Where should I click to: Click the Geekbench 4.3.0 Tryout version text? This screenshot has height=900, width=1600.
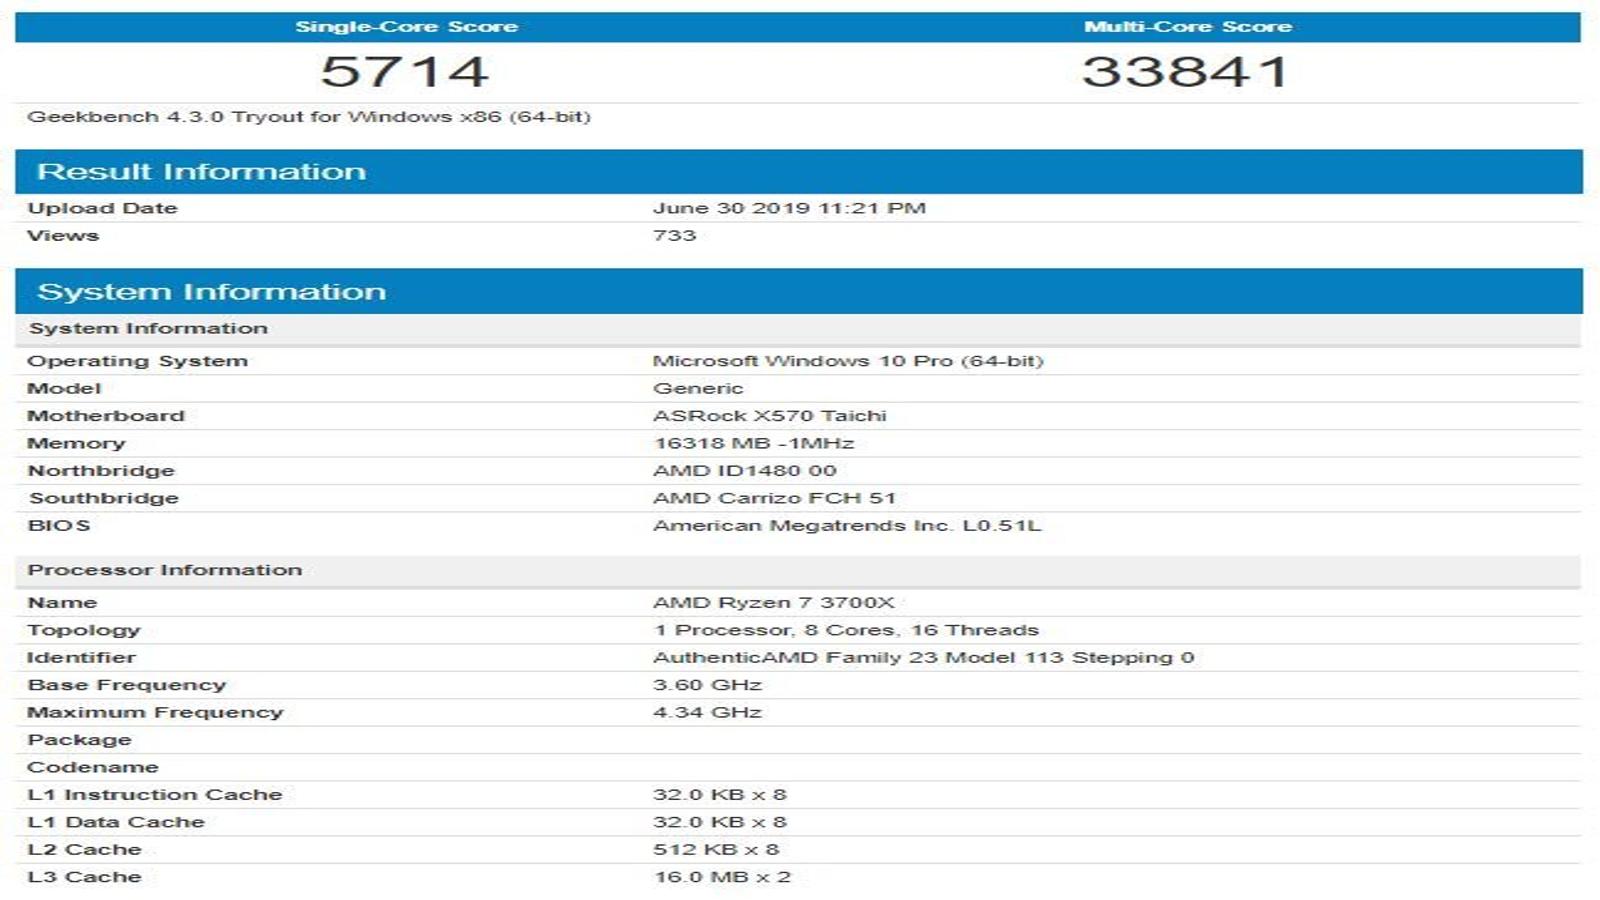click(x=309, y=117)
